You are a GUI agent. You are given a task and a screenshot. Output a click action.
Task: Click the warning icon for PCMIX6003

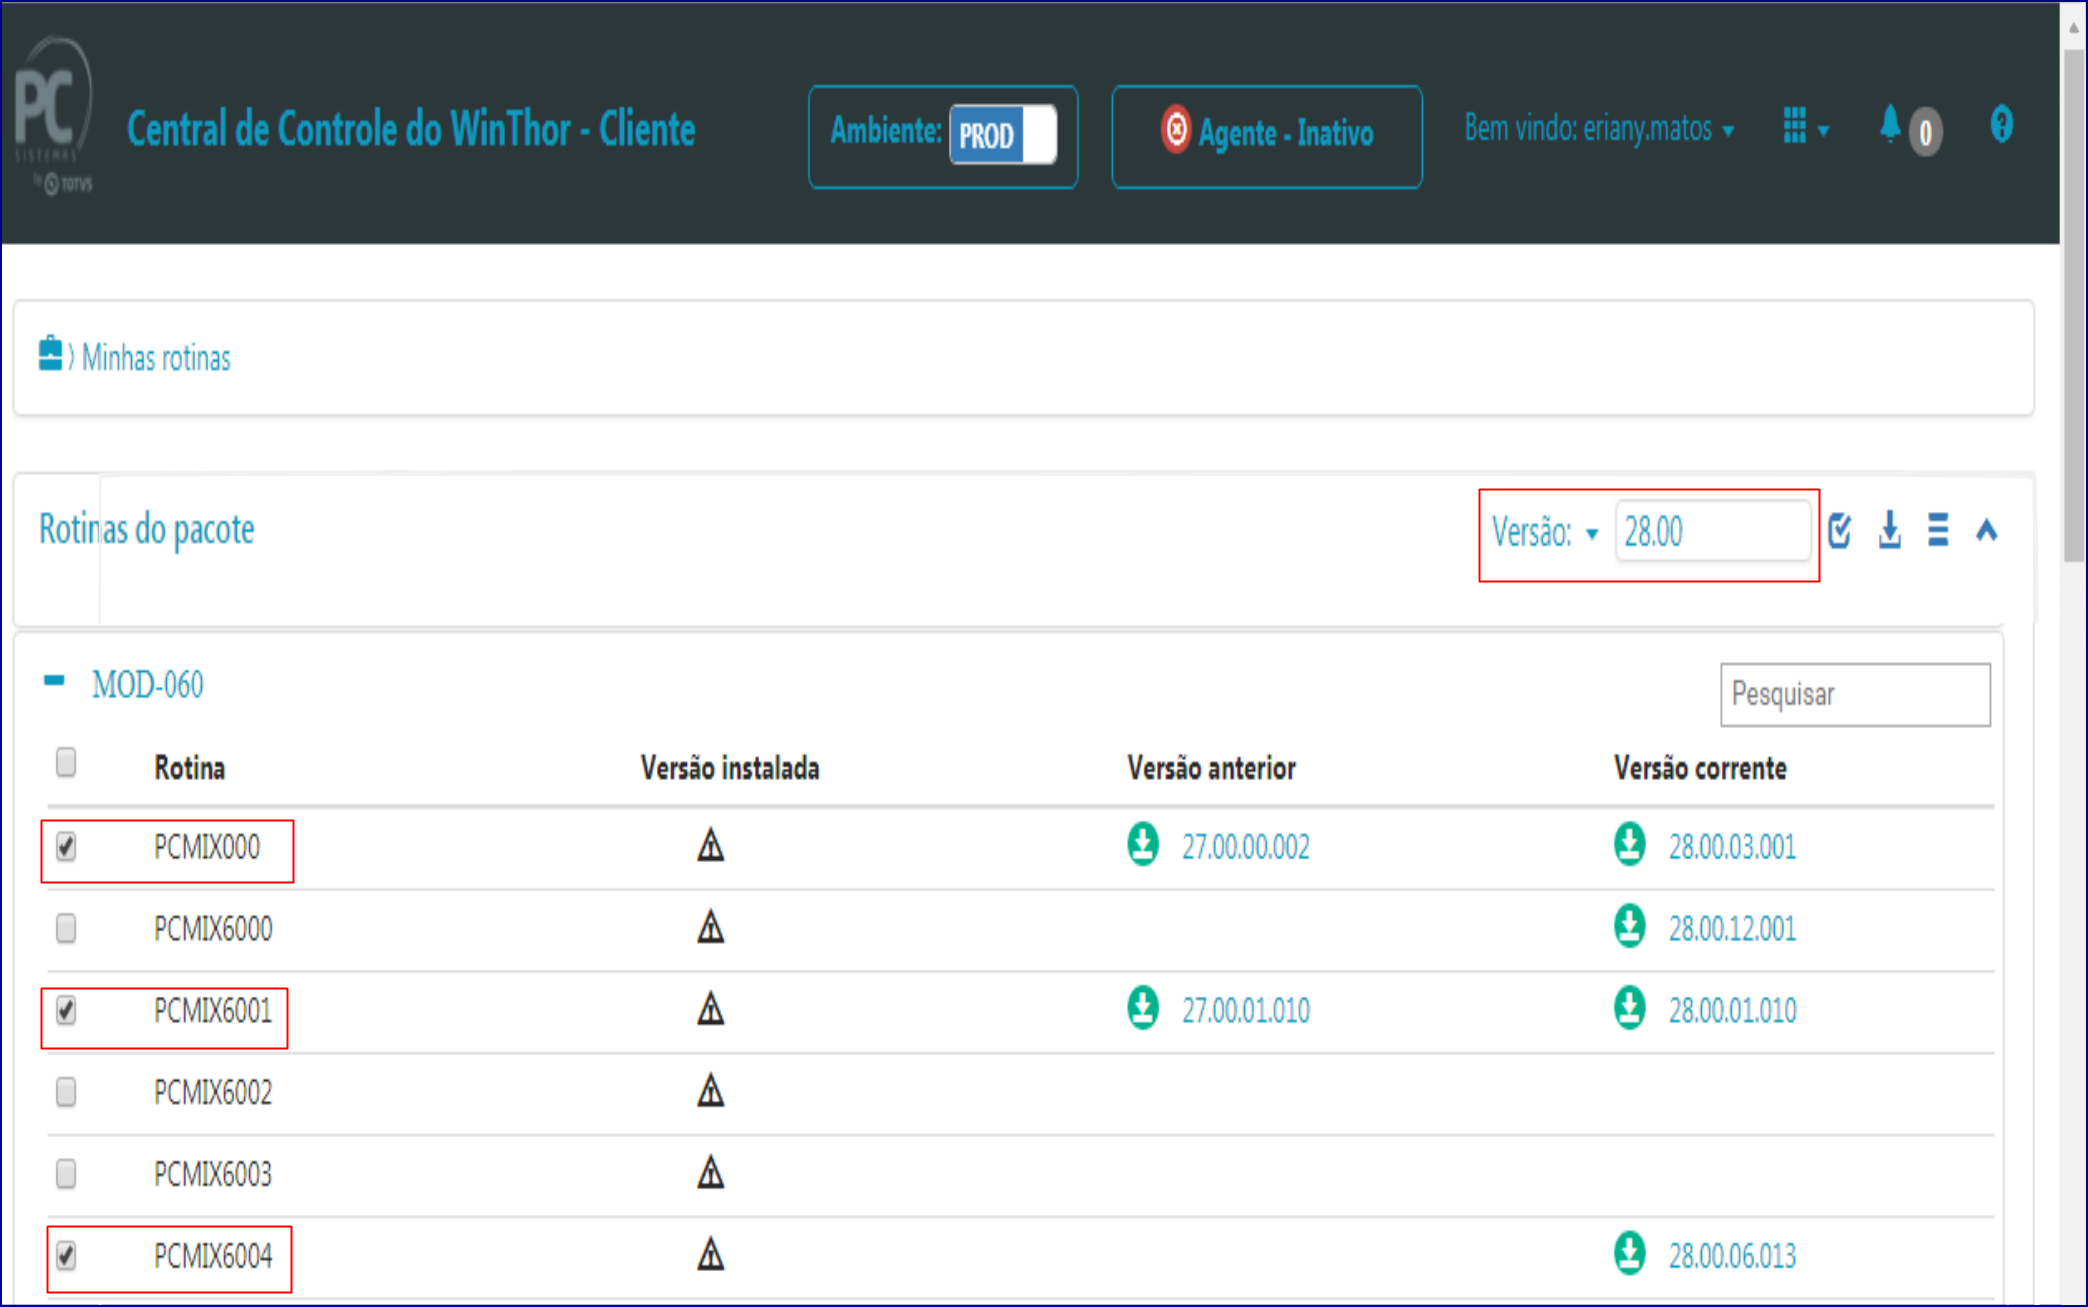pos(710,1173)
